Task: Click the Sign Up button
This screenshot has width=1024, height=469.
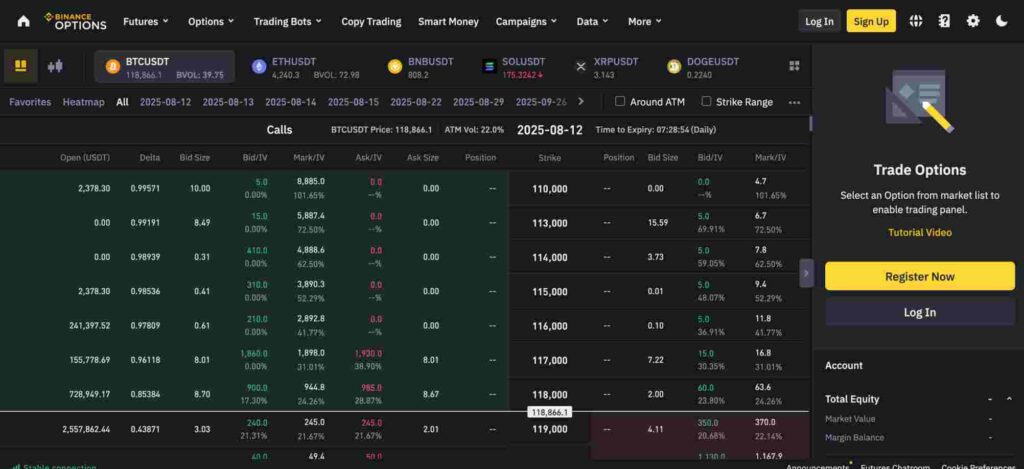Action: coord(871,21)
